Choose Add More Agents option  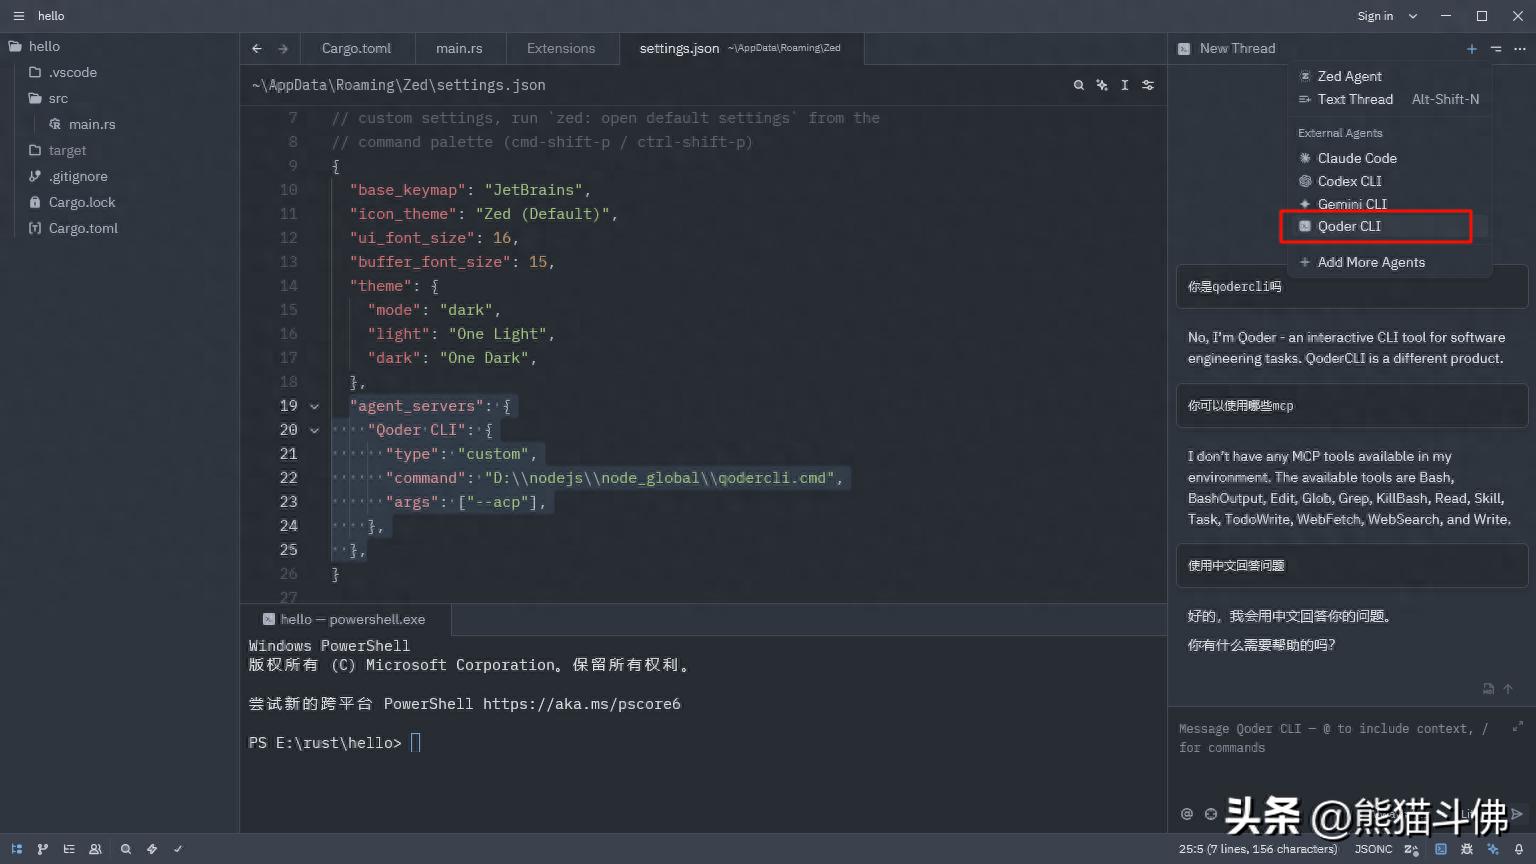[x=1370, y=262]
